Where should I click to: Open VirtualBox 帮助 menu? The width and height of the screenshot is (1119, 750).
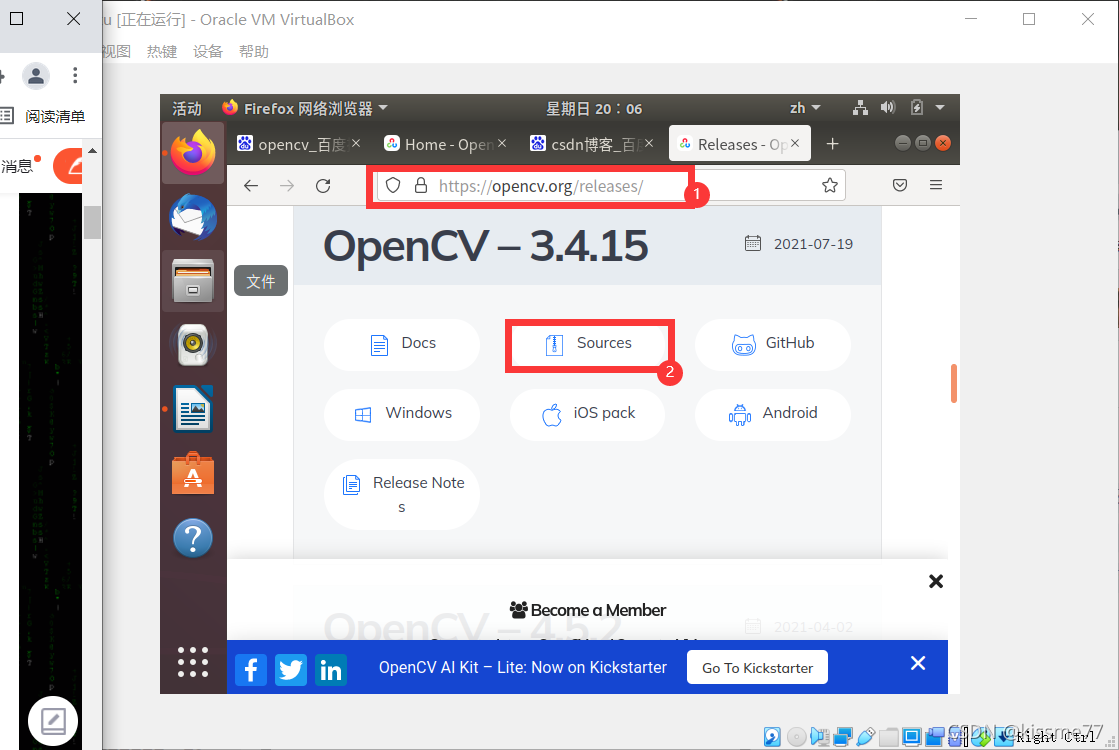click(x=254, y=51)
